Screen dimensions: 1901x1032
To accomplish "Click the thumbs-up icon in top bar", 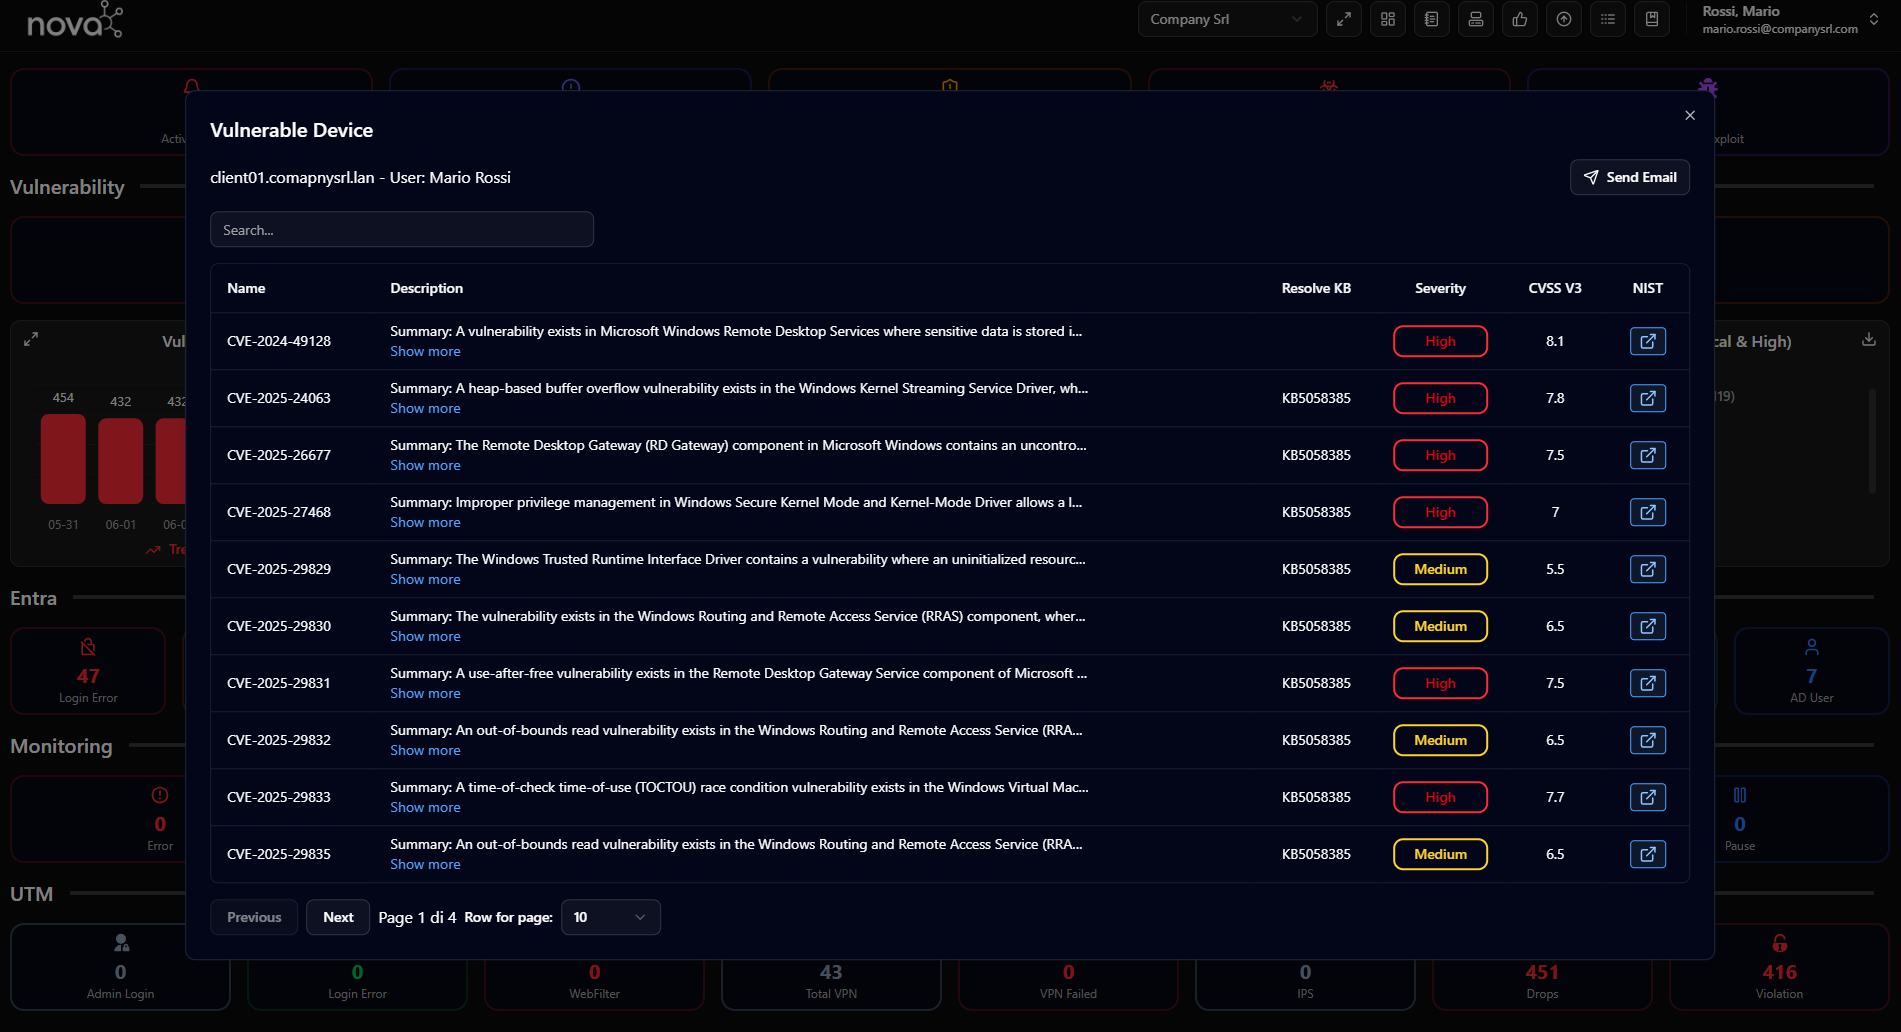I will [x=1519, y=19].
